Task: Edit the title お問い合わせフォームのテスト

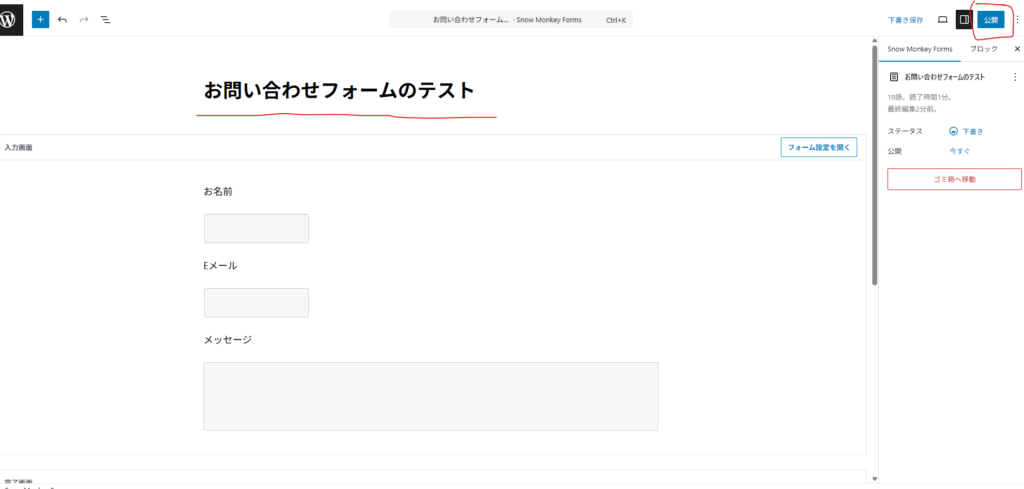Action: (339, 91)
